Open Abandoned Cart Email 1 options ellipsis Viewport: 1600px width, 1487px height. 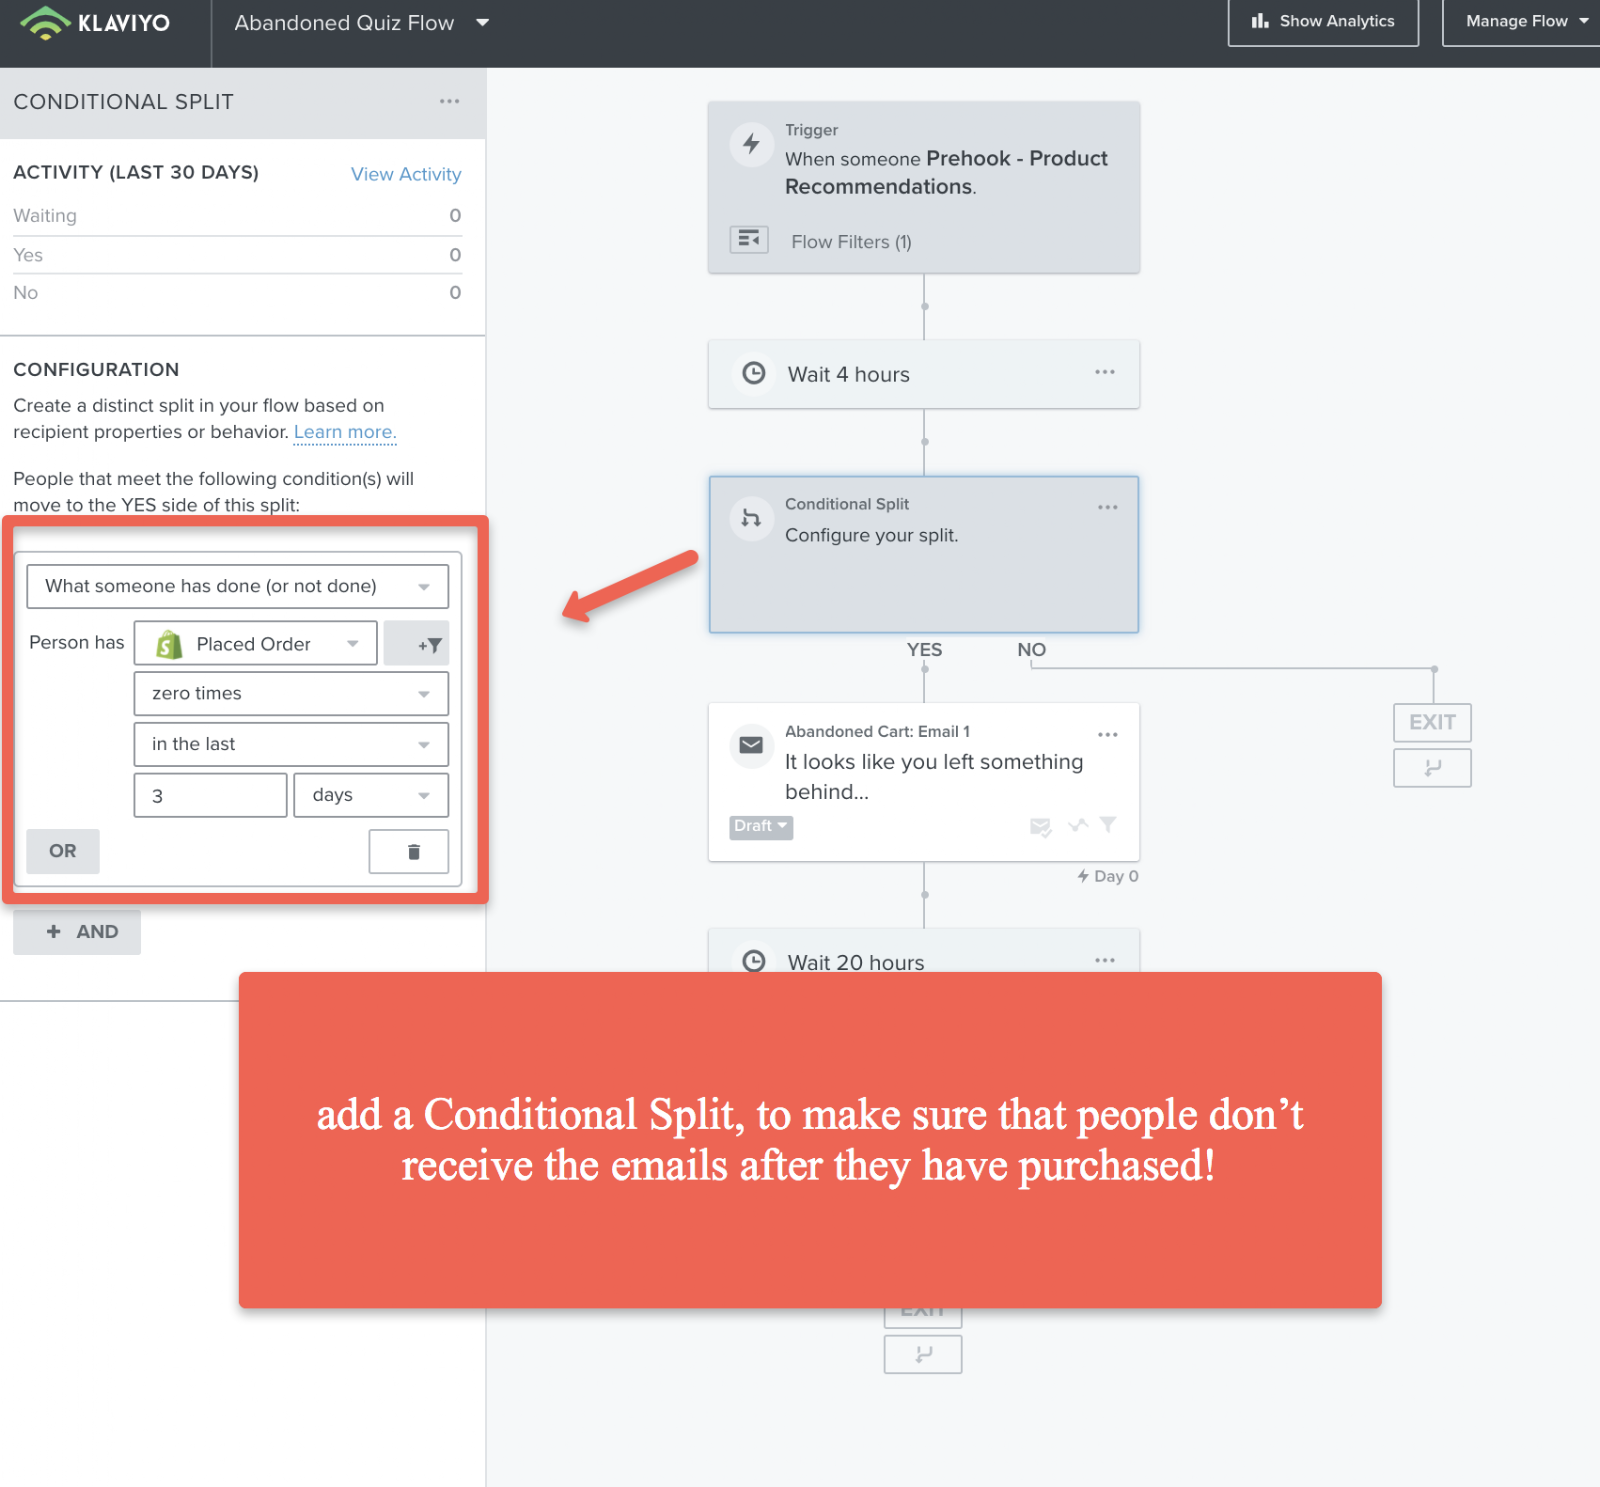tap(1107, 734)
